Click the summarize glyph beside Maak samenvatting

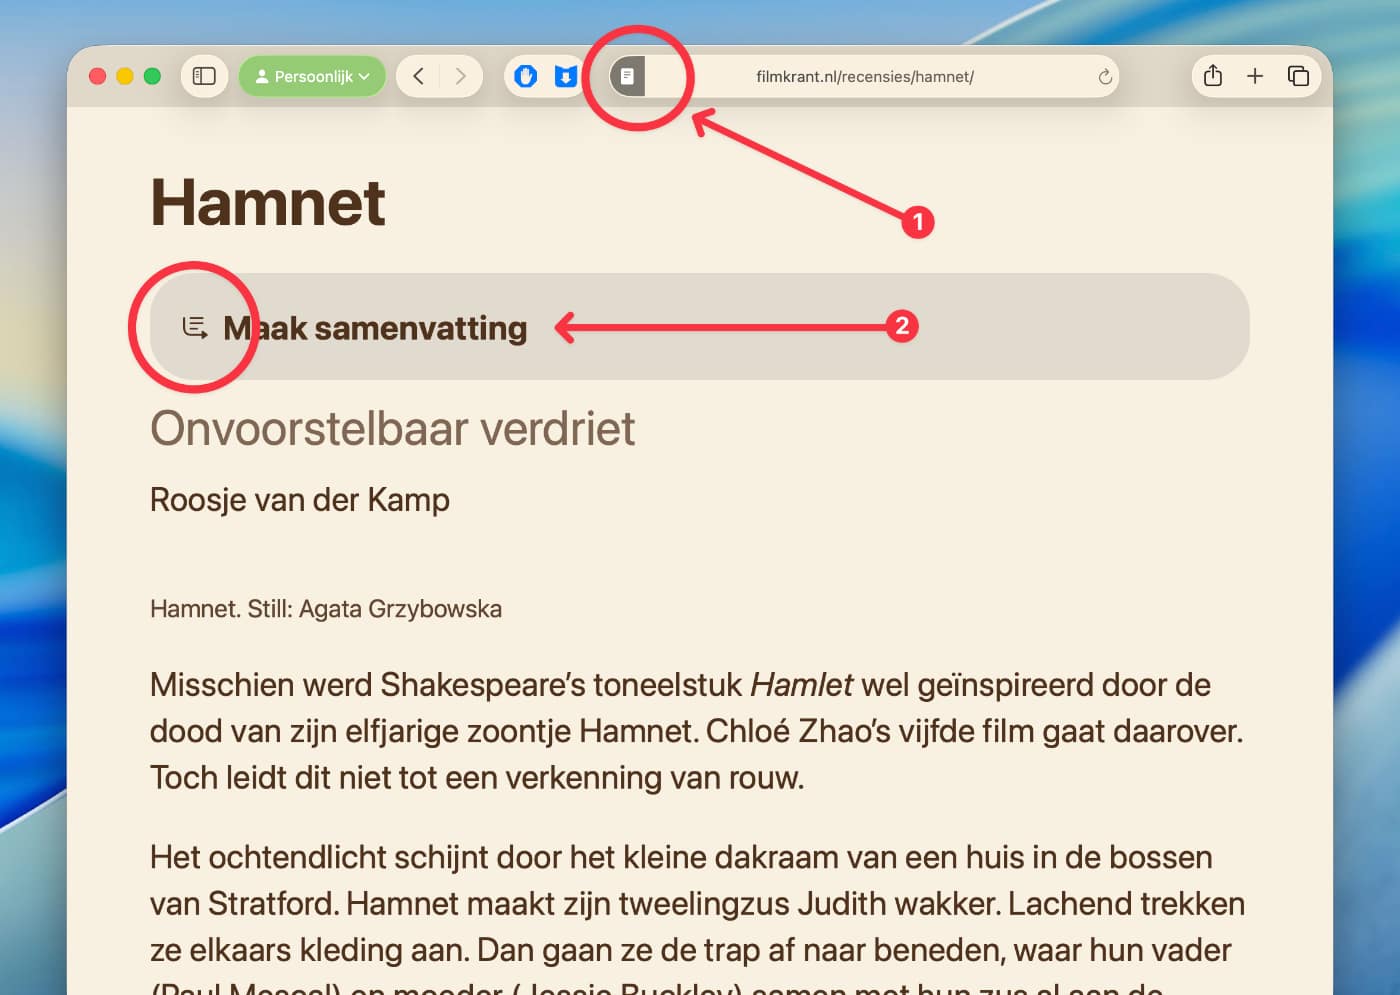(x=194, y=326)
